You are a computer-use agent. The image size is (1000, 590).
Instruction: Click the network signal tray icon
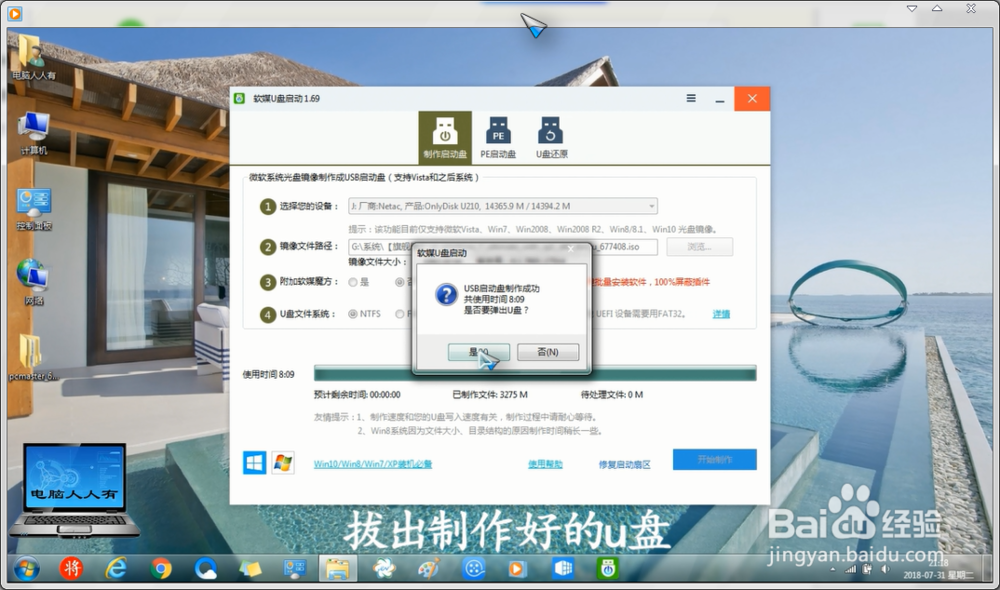pyautogui.click(x=849, y=569)
